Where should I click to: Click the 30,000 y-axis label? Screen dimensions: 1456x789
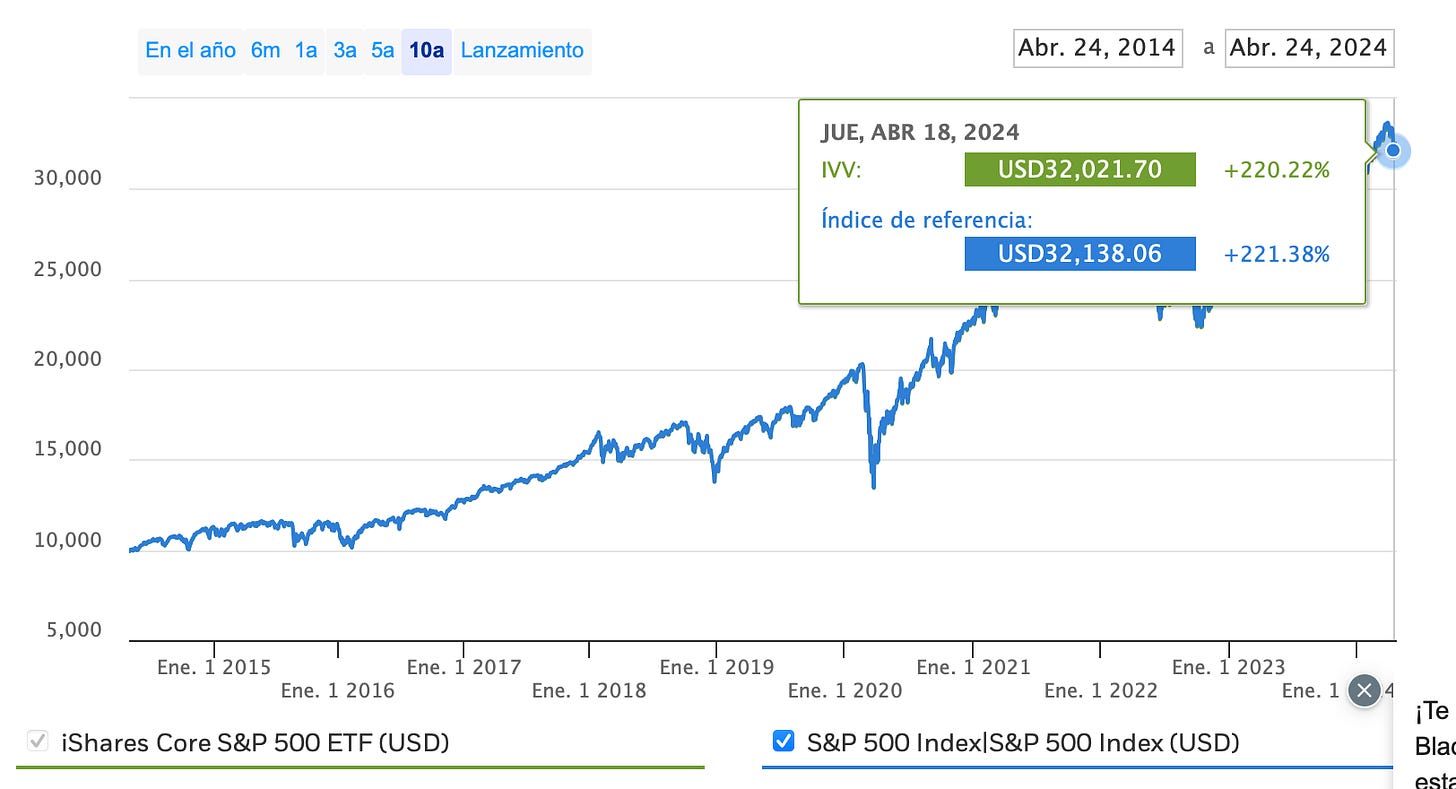point(66,178)
